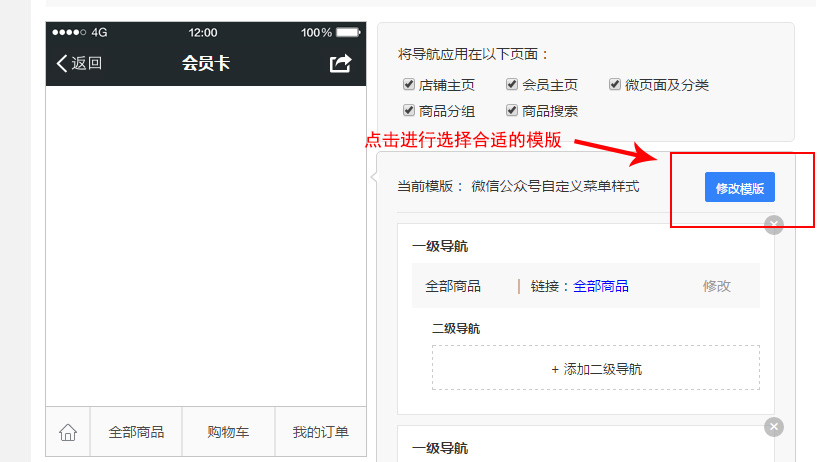The width and height of the screenshot is (829, 462).
Task: Click the 会员卡 title in phone header
Action: pyautogui.click(x=206, y=64)
